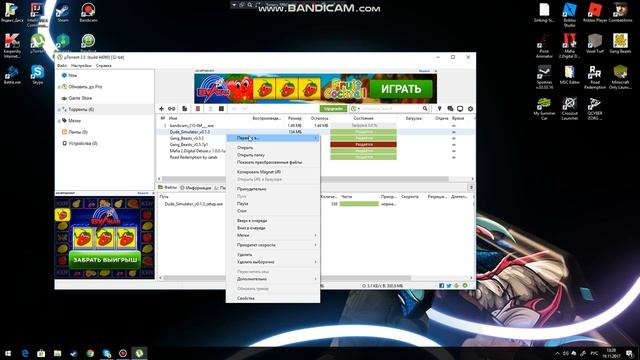Viewport: 640px width, 360px height.
Task: Open the Bandicam desktop shortcut
Action: [x=88, y=12]
